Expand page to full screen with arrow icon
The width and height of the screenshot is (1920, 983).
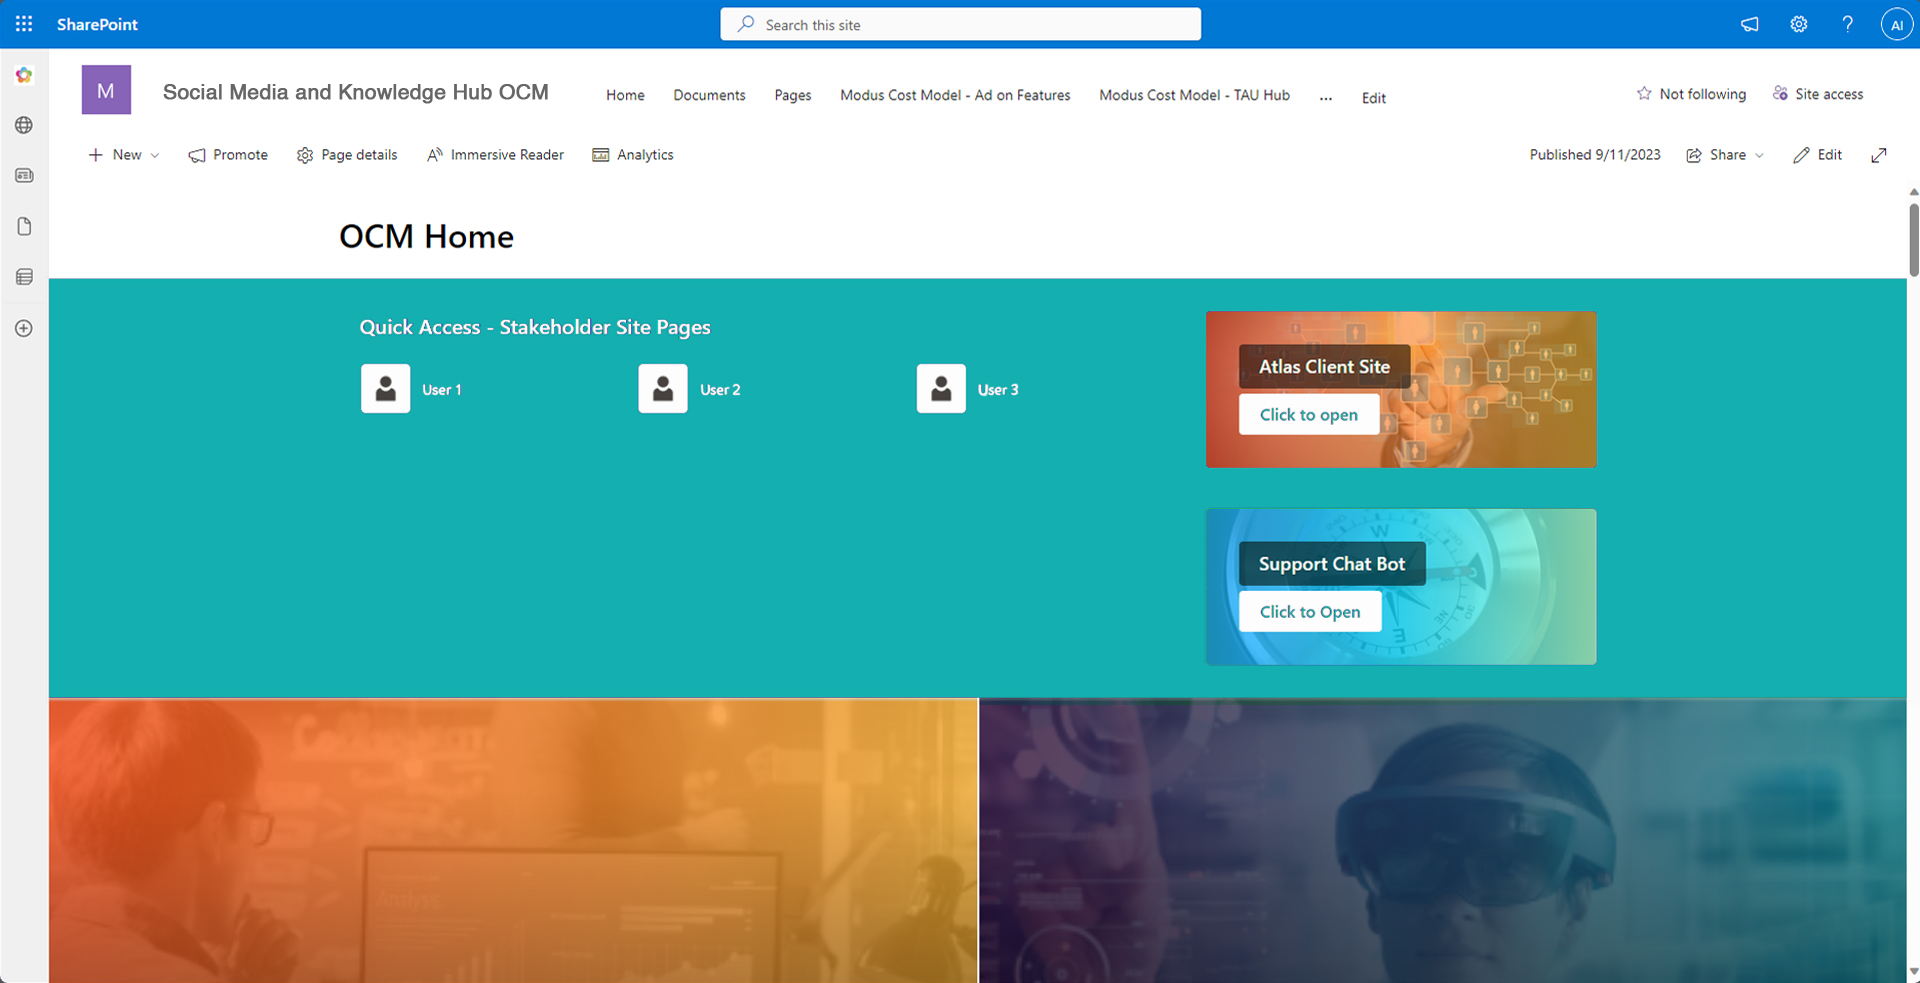pyautogui.click(x=1879, y=155)
